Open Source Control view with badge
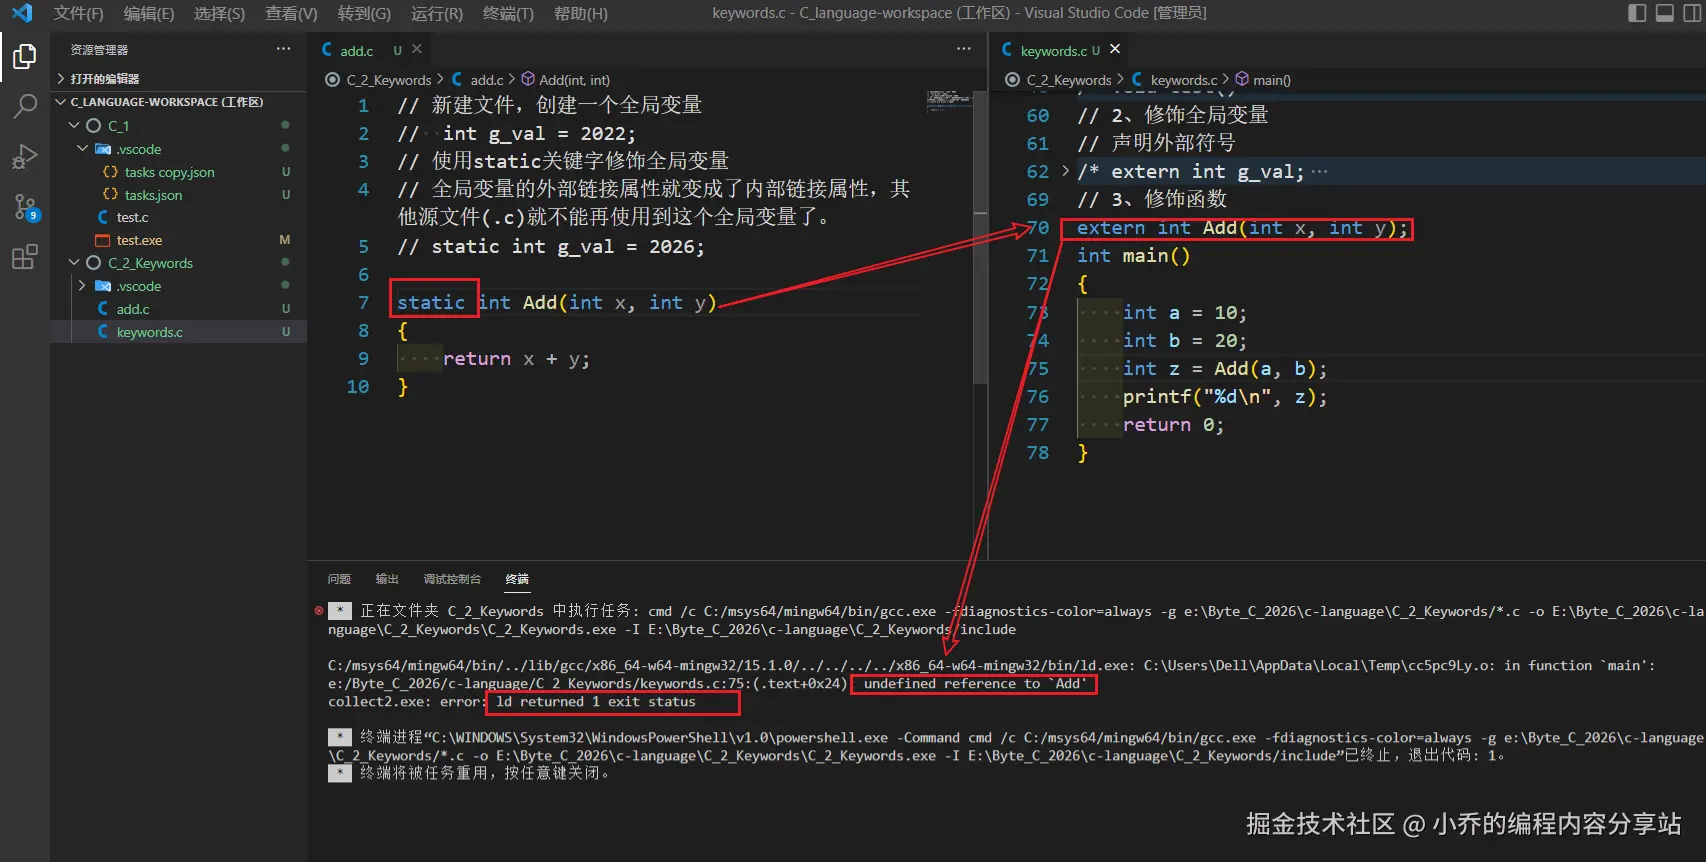 [x=25, y=207]
